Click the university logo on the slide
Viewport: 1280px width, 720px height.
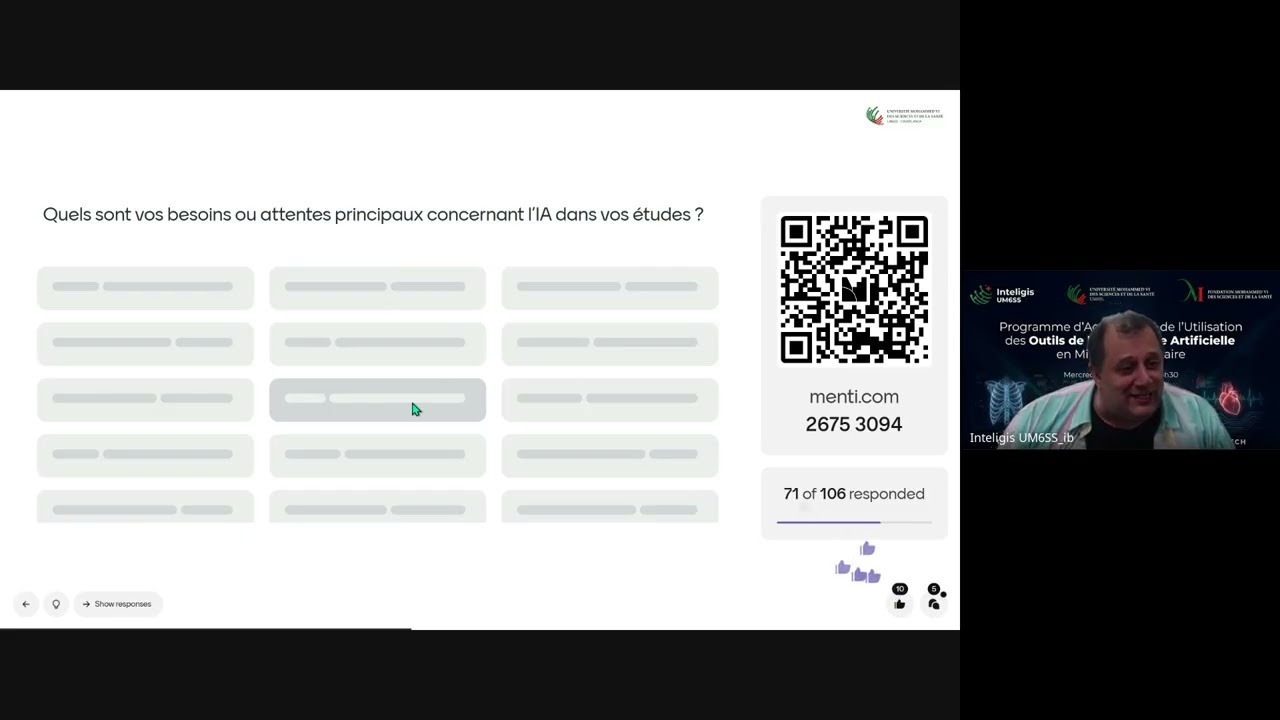(x=904, y=115)
